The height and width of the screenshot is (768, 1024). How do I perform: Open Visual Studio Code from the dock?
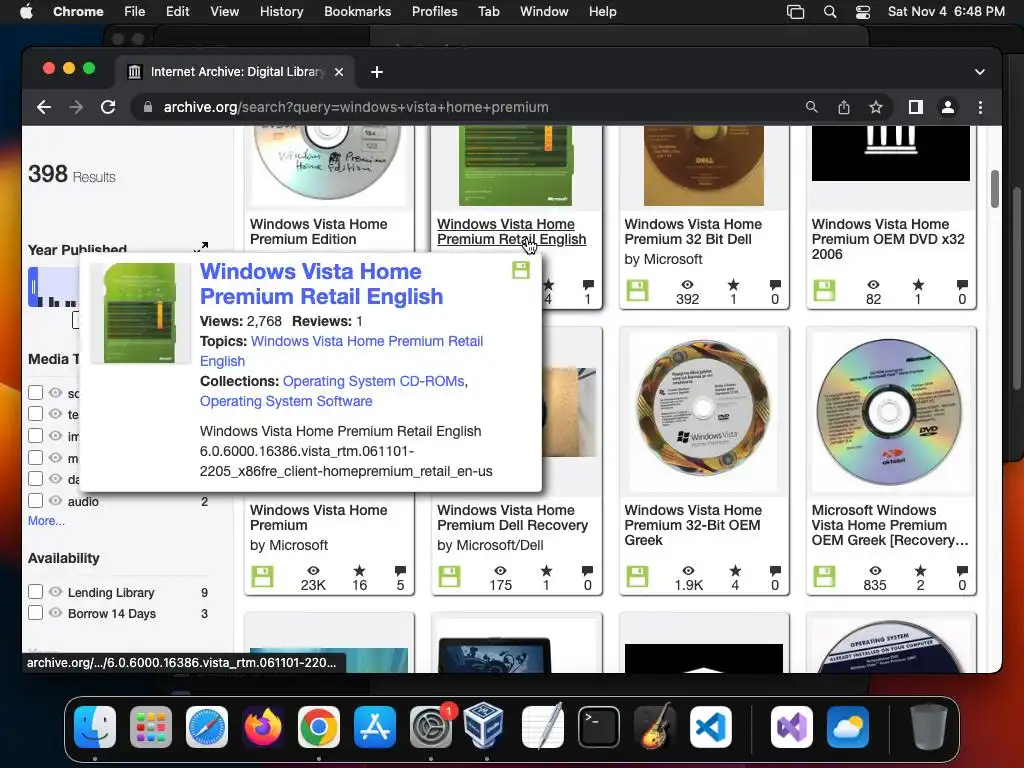point(711,727)
